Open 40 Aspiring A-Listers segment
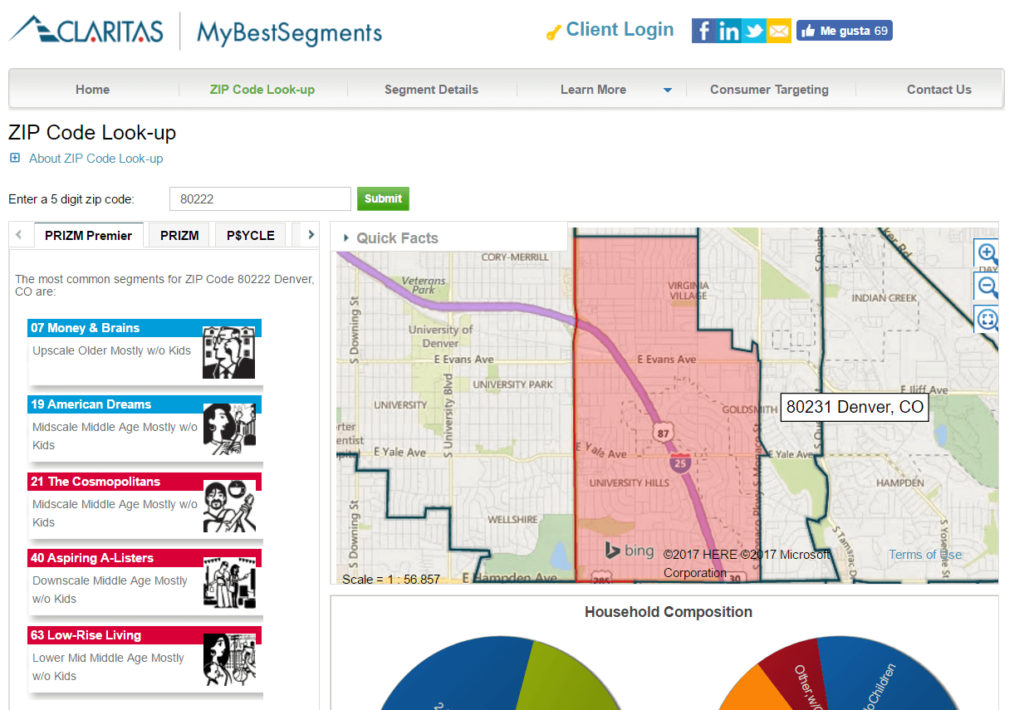The width and height of the screenshot is (1024, 710). click(92, 558)
